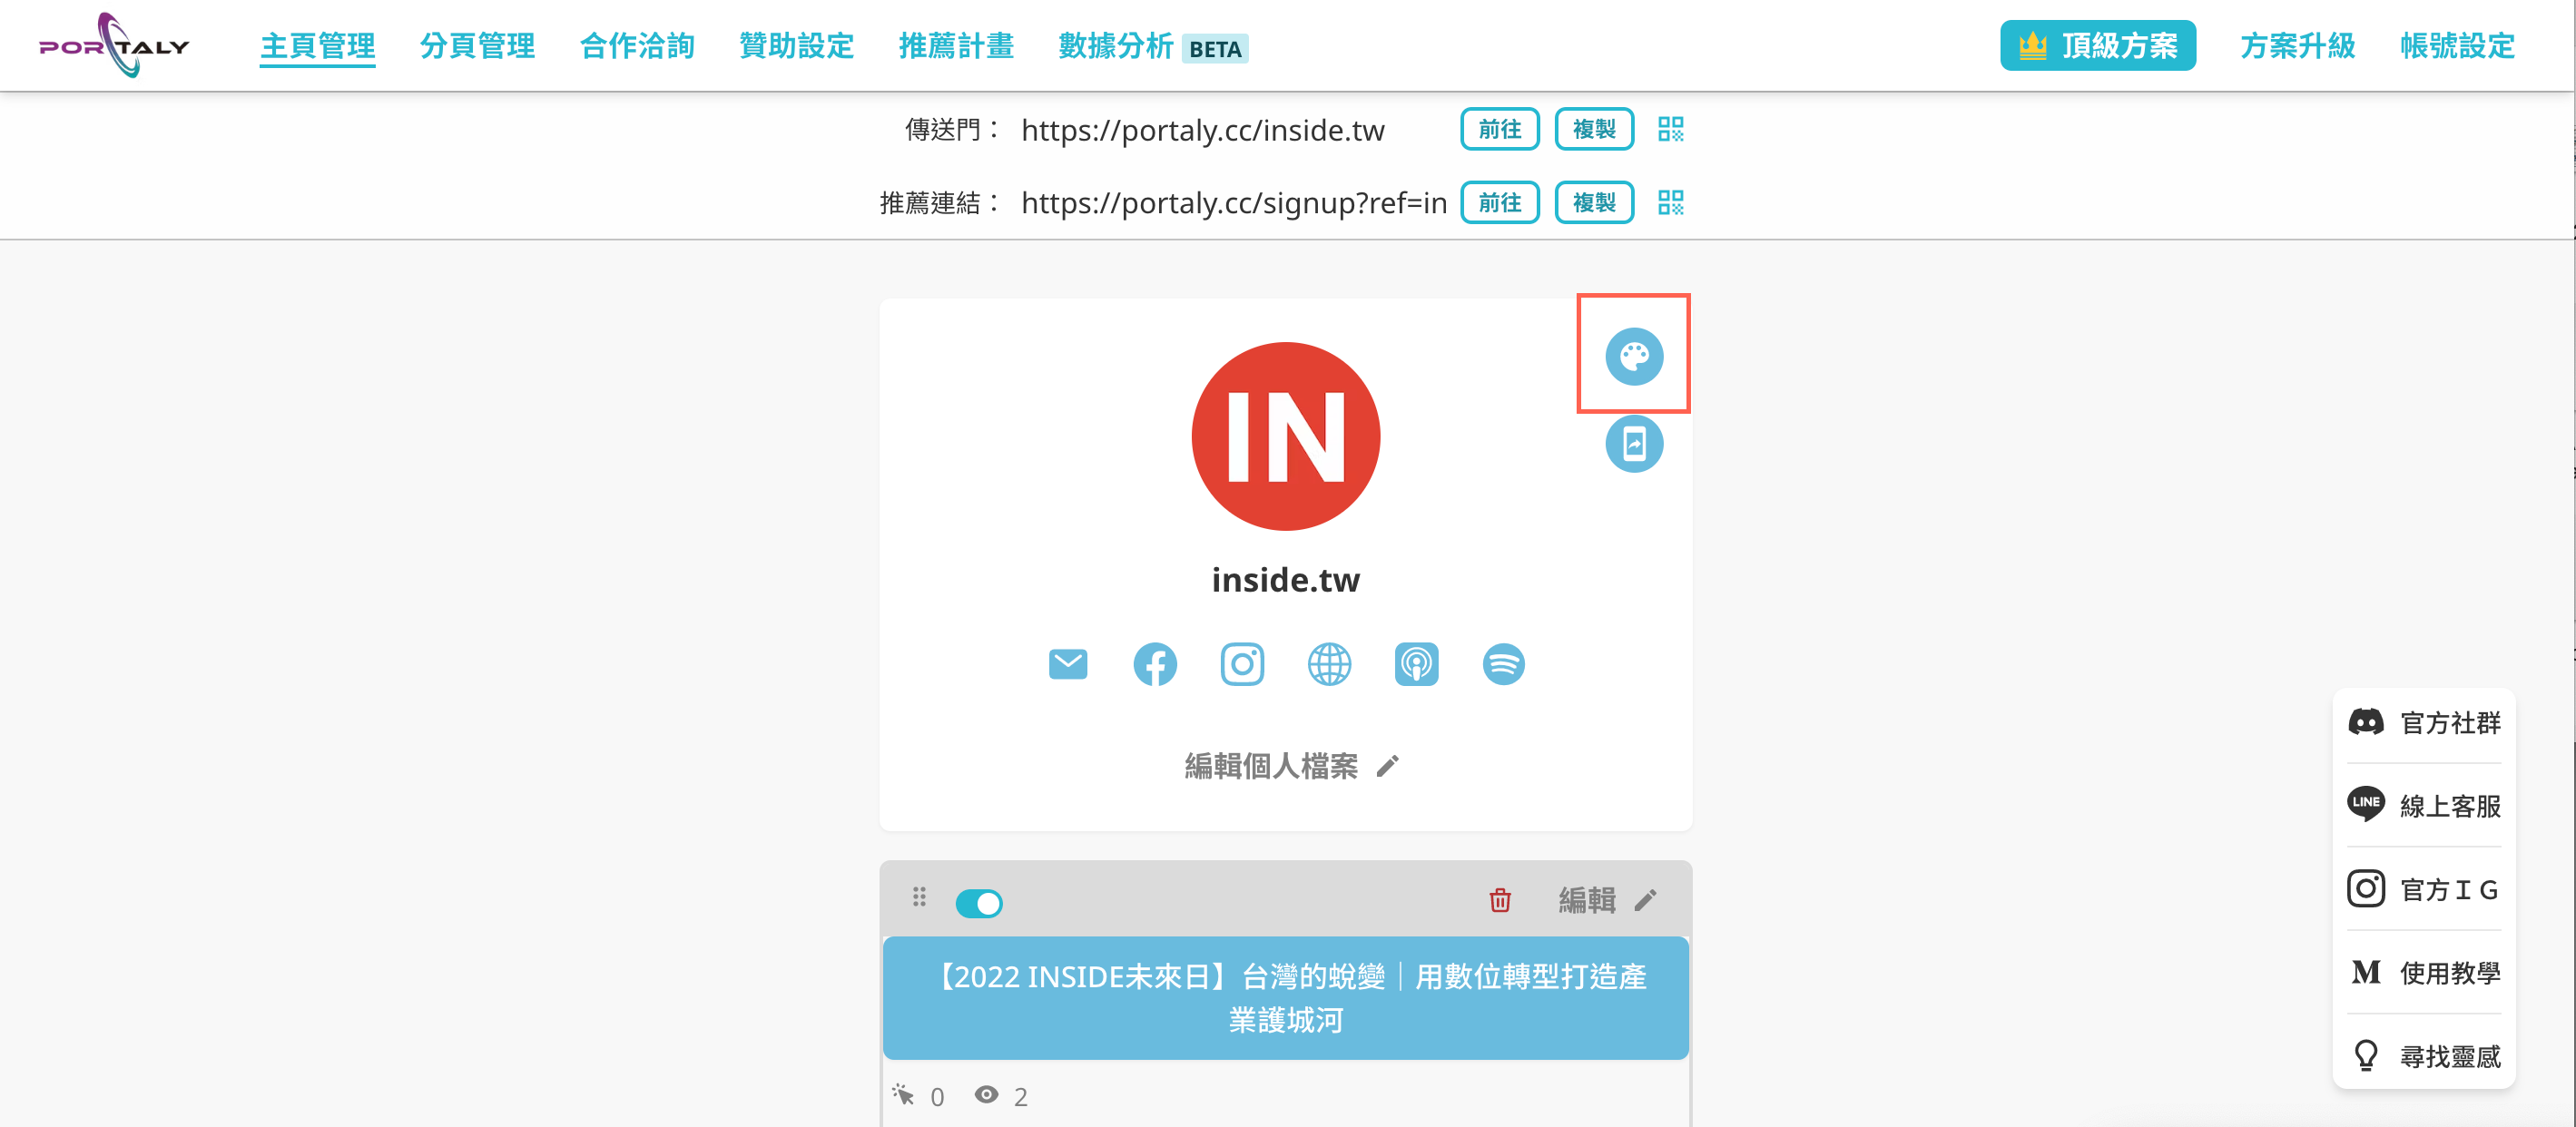Click the Spotify social icon
Screen dimensions: 2576x1127
1503,664
